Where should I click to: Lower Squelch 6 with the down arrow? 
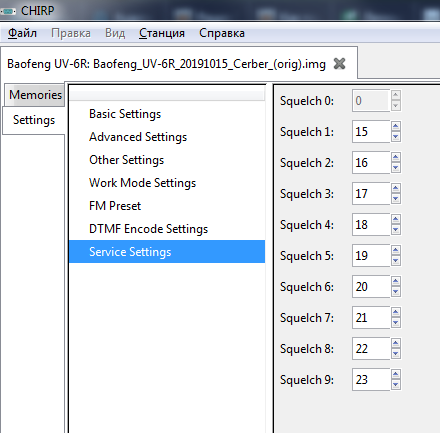[x=396, y=292]
